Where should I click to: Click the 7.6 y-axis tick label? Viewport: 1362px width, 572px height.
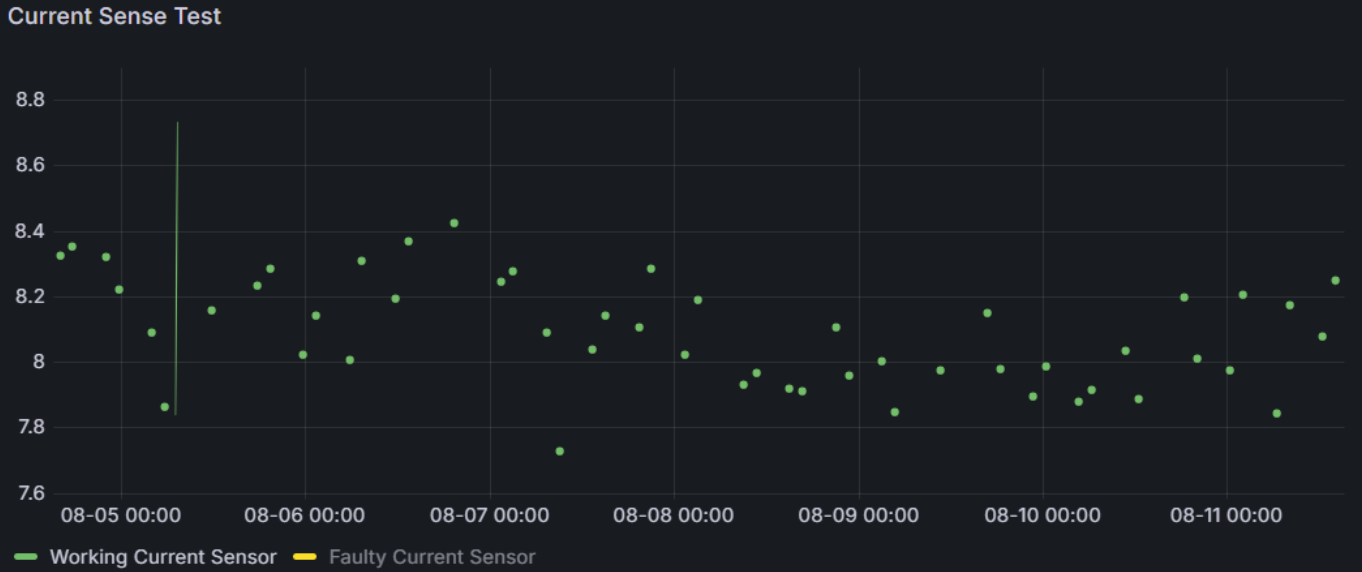[30, 493]
